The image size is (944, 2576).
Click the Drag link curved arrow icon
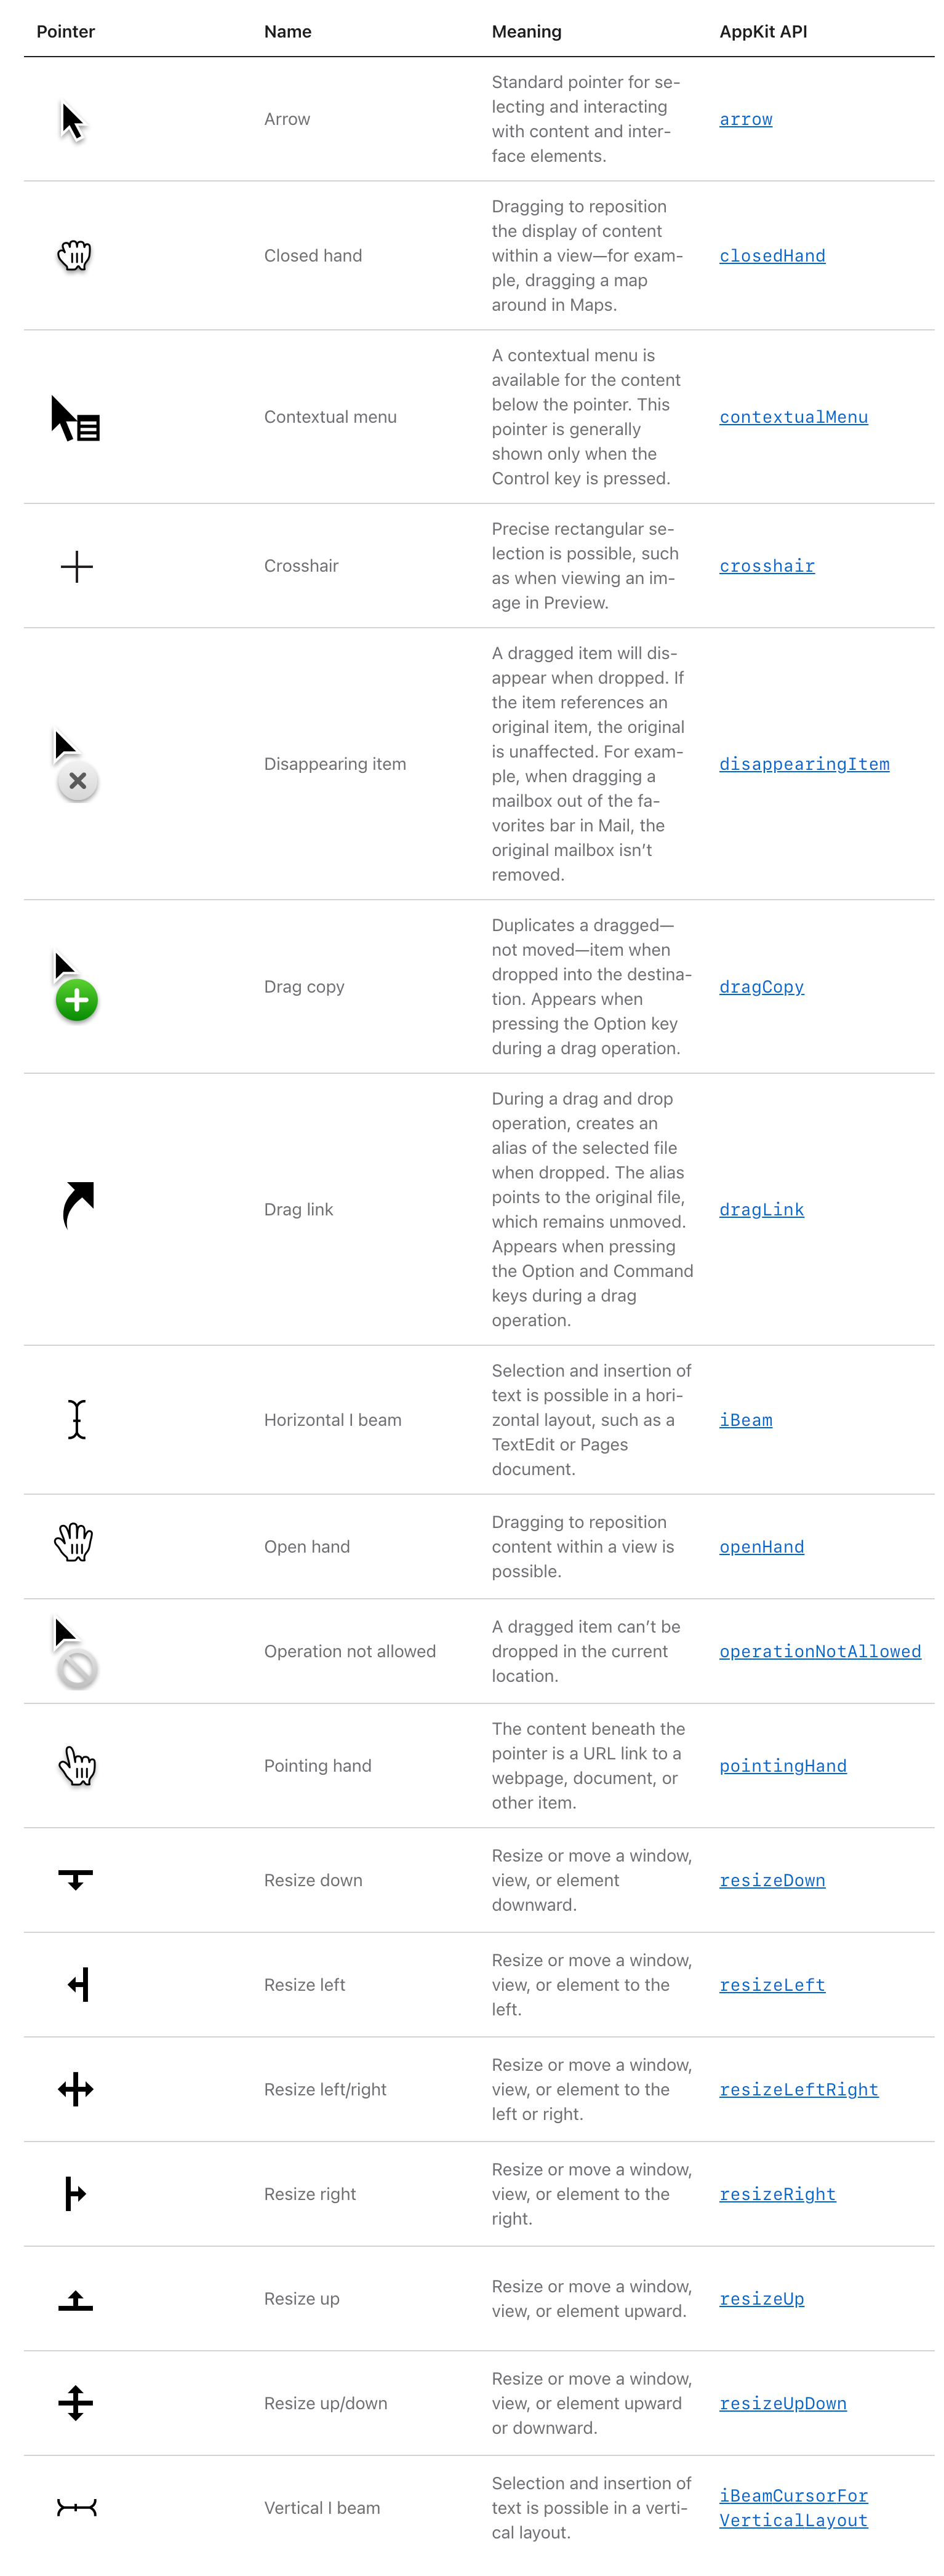pos(77,1205)
